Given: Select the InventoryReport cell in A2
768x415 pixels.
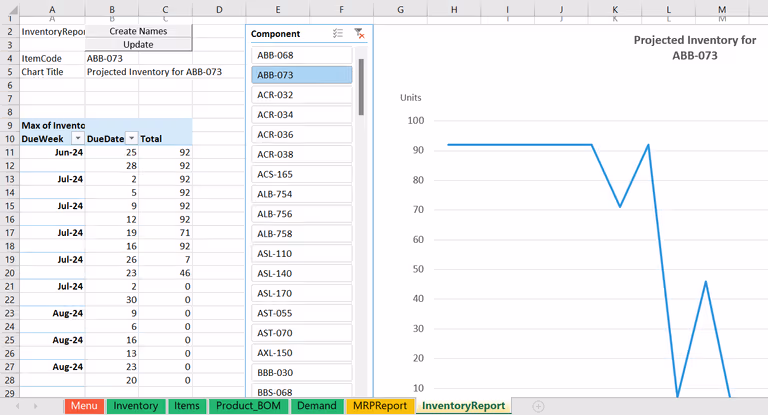Looking at the screenshot, I should (x=52, y=31).
